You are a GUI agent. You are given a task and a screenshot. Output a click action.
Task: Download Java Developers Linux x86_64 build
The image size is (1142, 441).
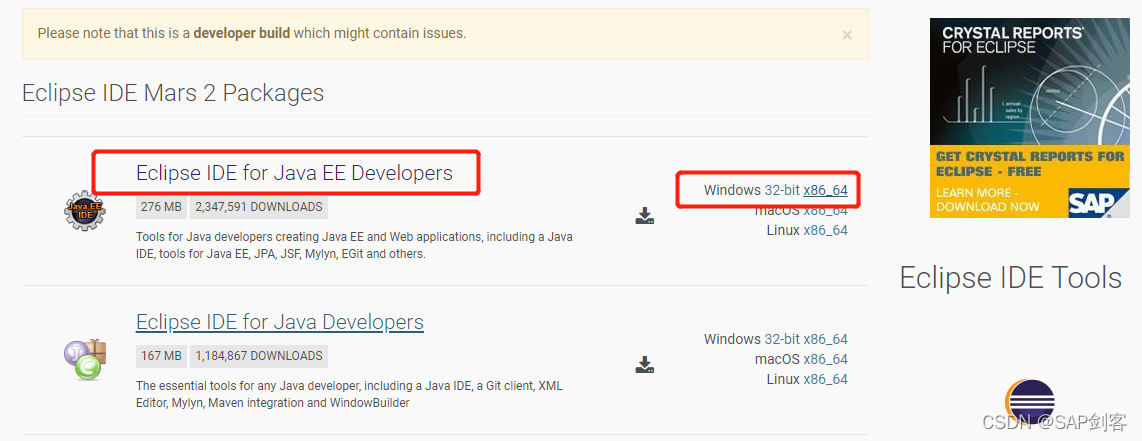tap(825, 379)
